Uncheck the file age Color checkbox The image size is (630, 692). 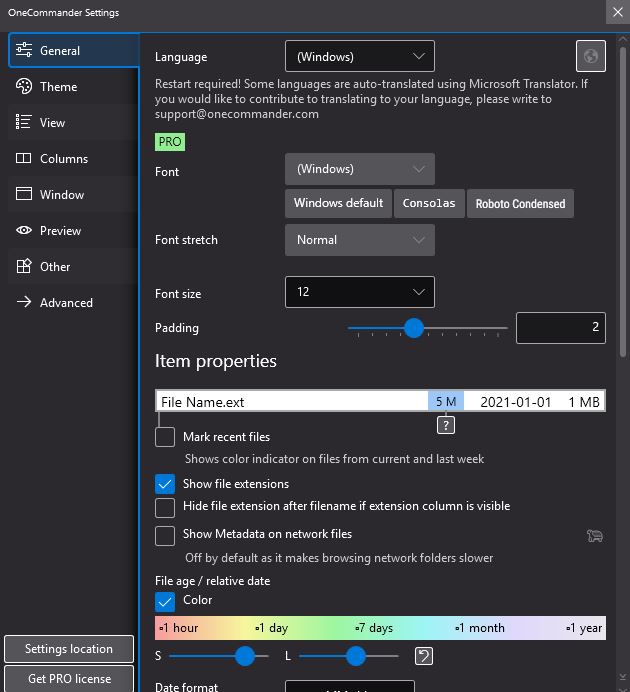(165, 602)
